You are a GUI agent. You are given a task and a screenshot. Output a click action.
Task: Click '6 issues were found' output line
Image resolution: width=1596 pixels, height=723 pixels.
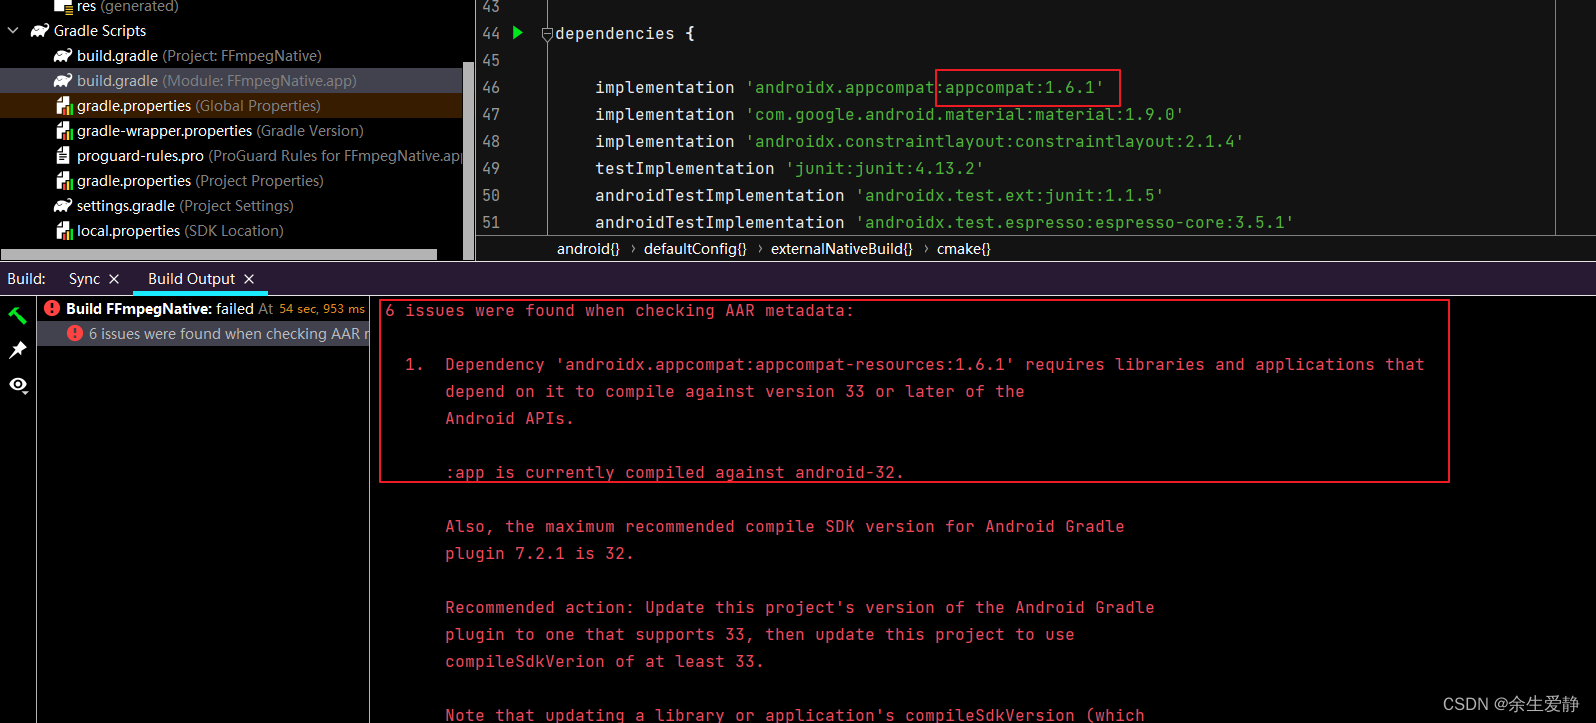pyautogui.click(x=620, y=311)
